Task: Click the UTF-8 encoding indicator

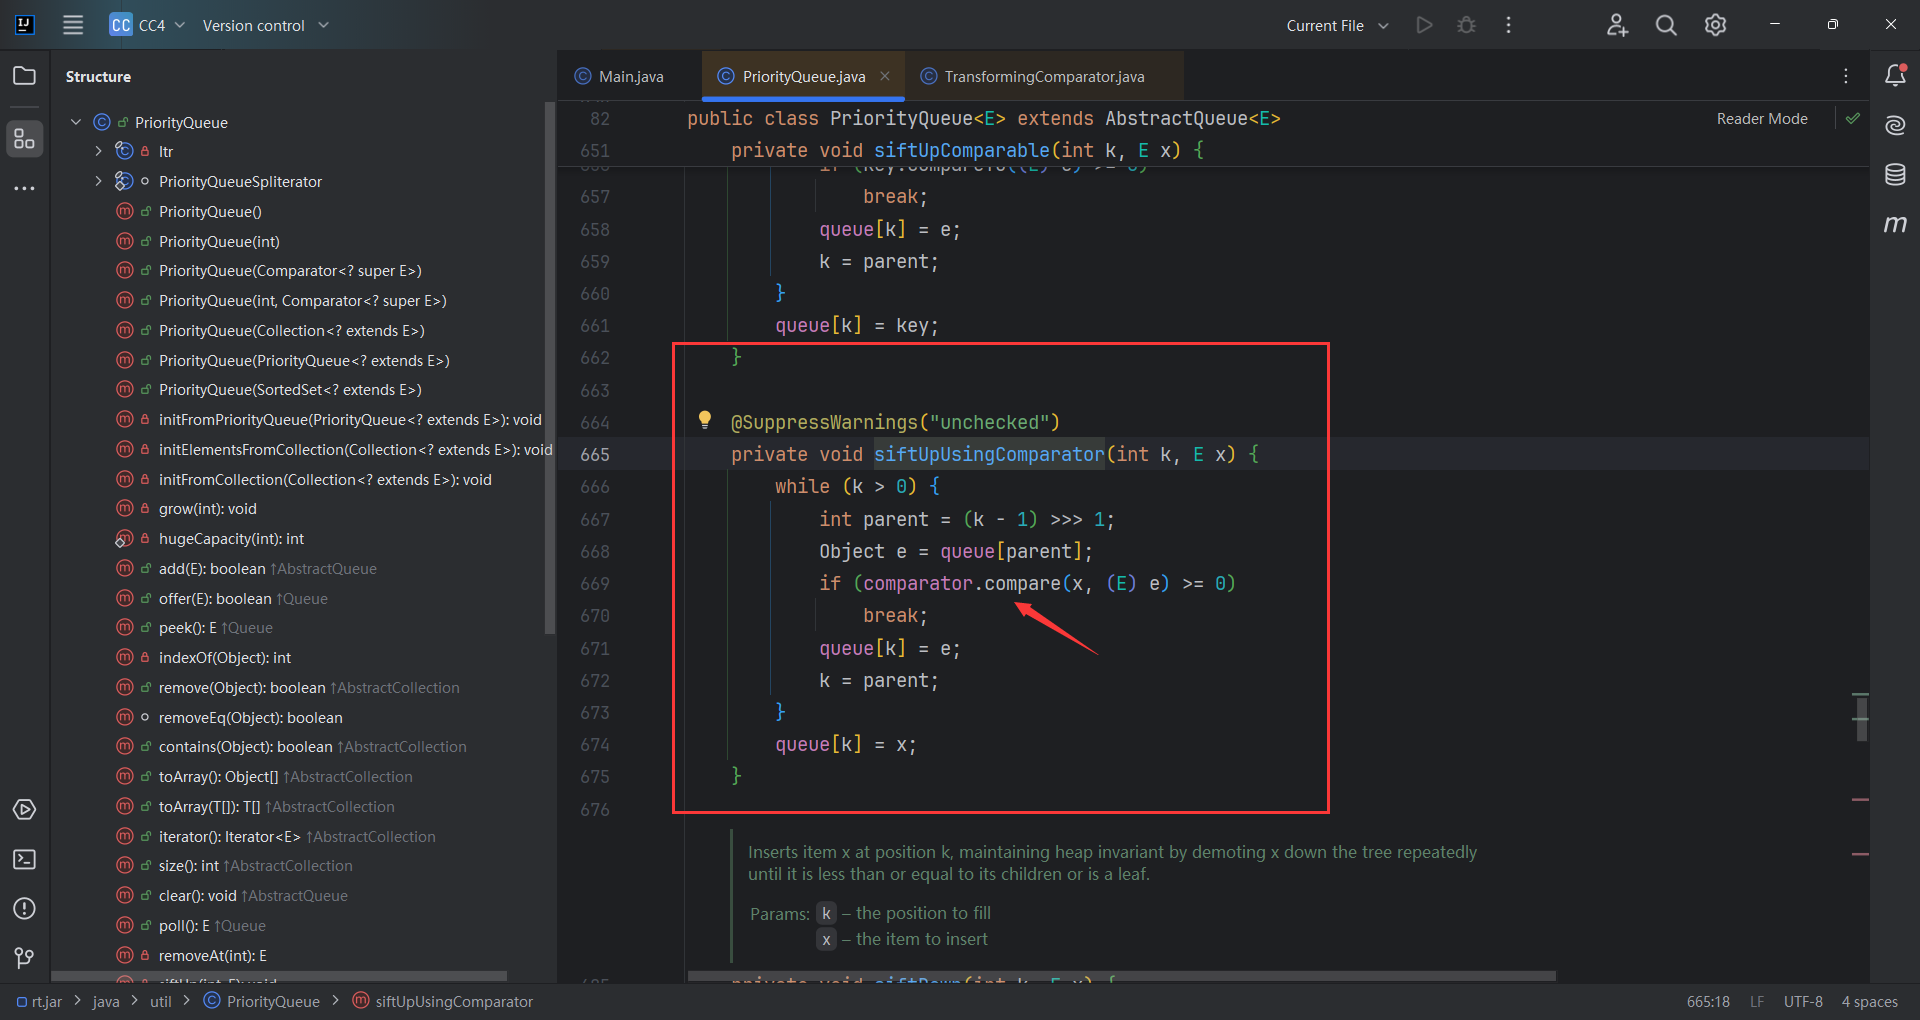Action: [x=1803, y=1001]
